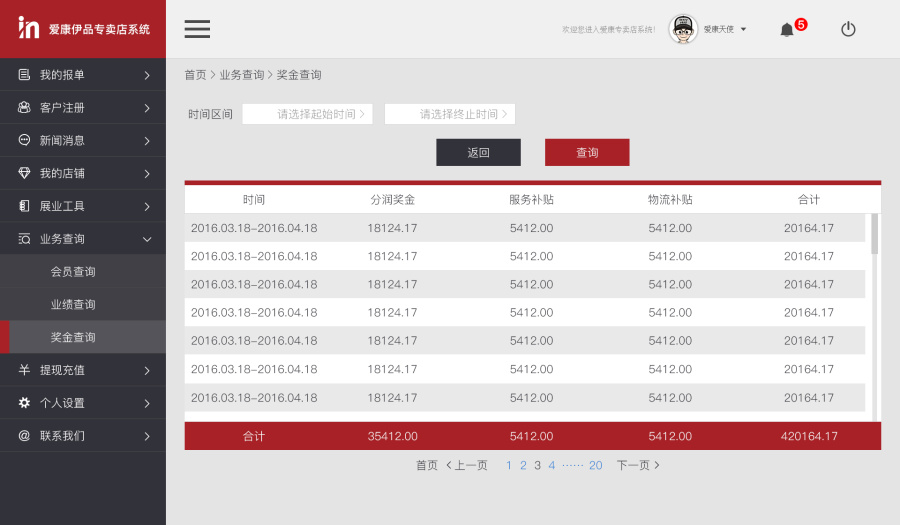The width and height of the screenshot is (900, 525).
Task: Click the 服务补贴 column header
Action: click(x=531, y=199)
